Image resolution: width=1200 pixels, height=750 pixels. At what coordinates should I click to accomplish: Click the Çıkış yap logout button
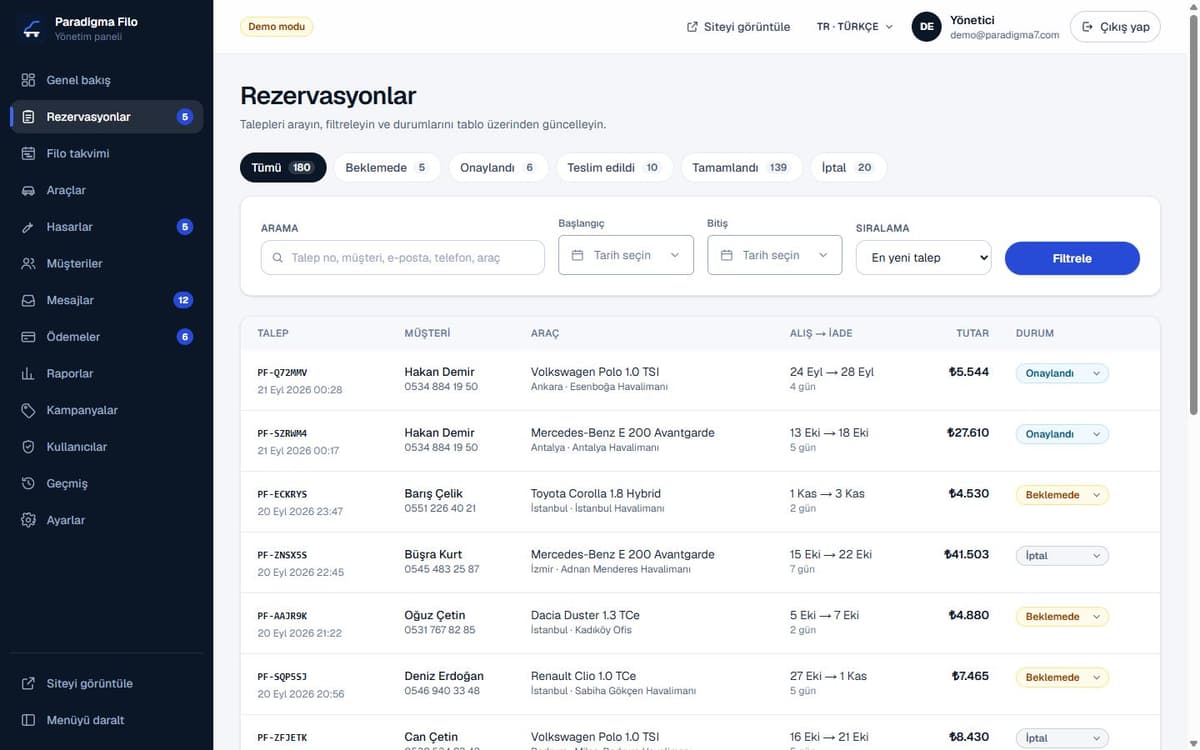(x=1115, y=27)
